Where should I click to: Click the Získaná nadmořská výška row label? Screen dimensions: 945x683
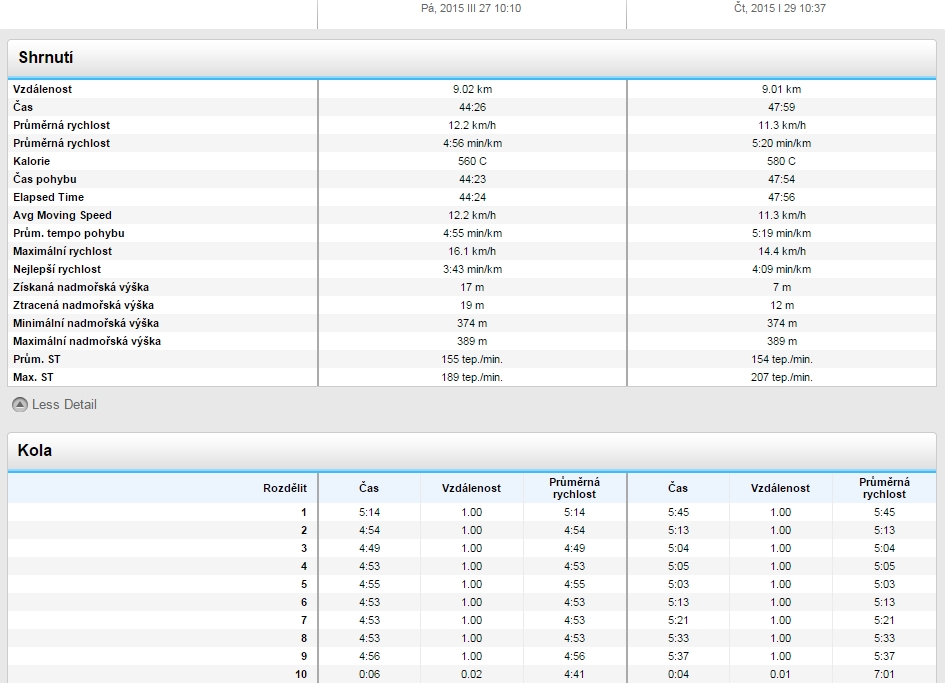(x=82, y=287)
